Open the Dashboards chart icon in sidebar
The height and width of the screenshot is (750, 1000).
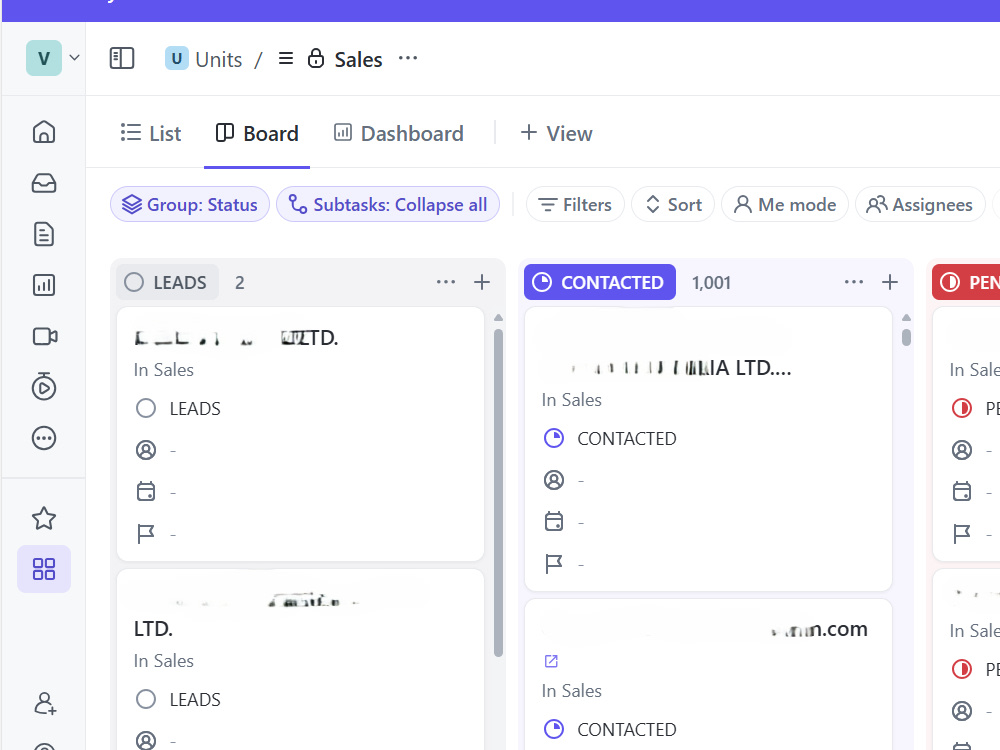(44, 285)
